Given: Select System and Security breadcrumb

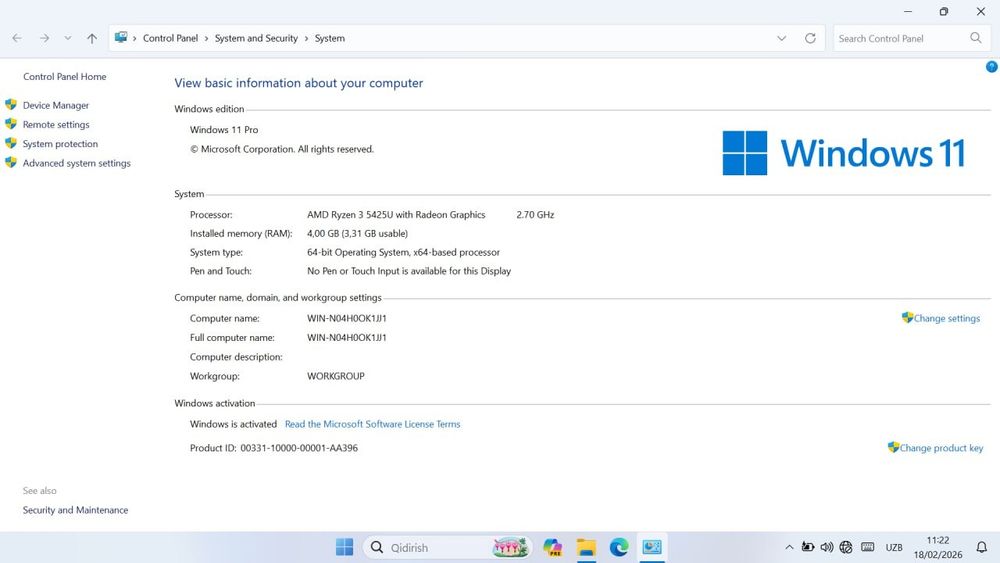Looking at the screenshot, I should point(256,38).
